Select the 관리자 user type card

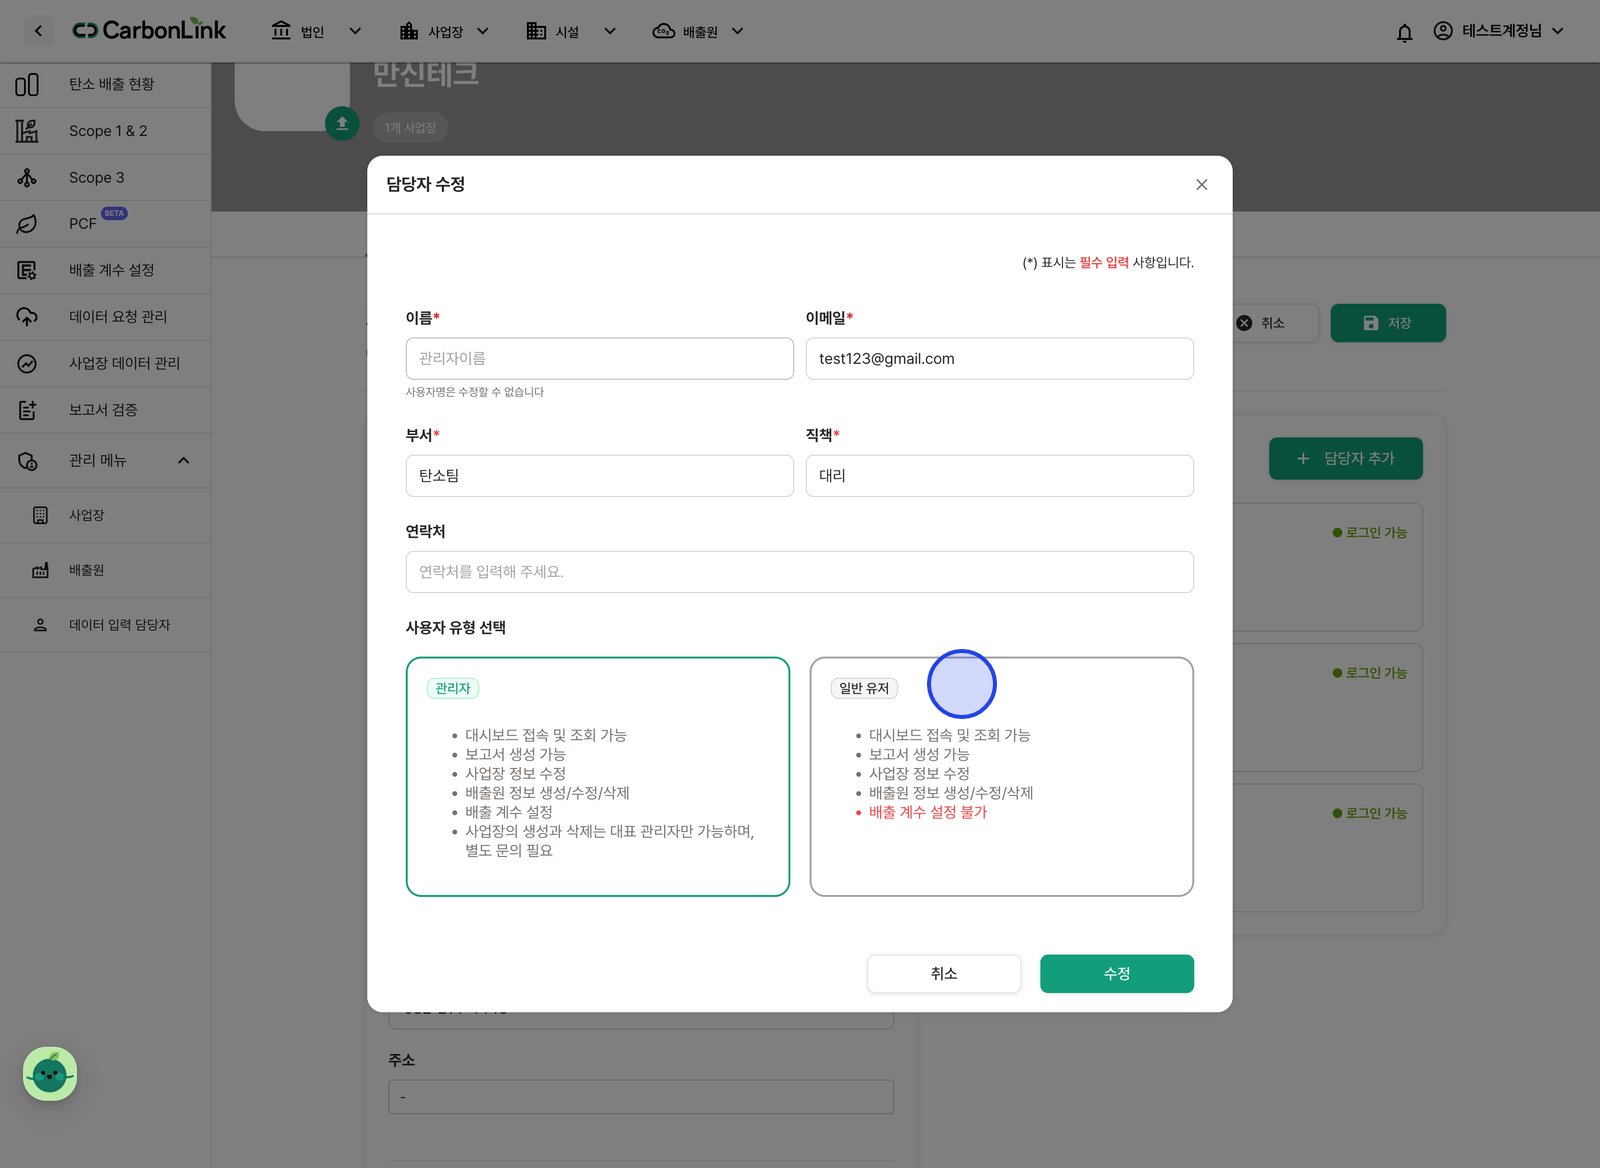pos(598,776)
